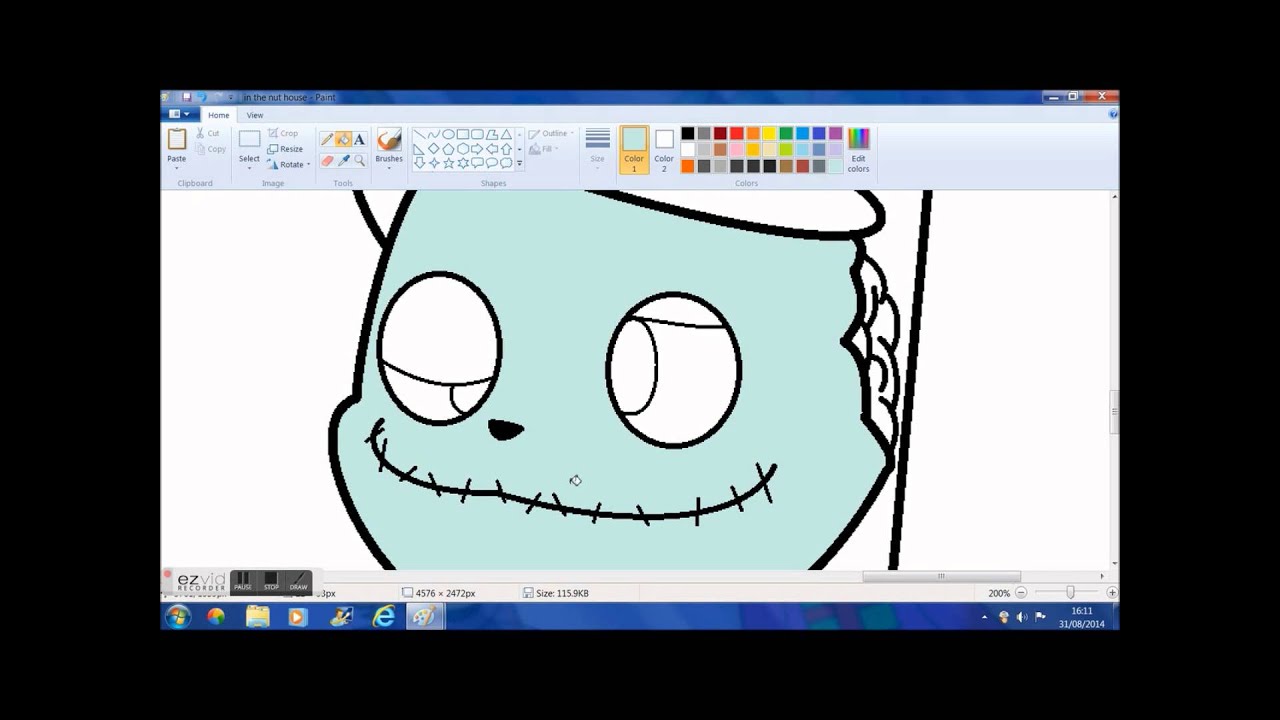Click the Cut scissors button
This screenshot has width=1280, height=720.
[207, 133]
